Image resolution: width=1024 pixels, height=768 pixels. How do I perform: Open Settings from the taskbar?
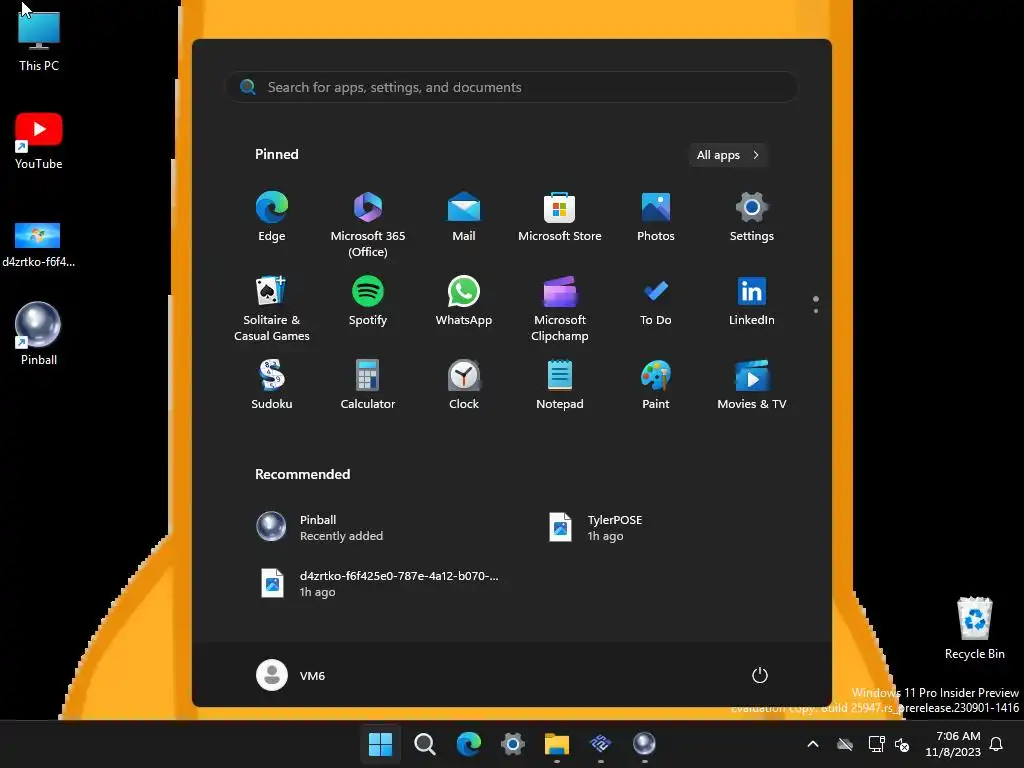pos(513,743)
